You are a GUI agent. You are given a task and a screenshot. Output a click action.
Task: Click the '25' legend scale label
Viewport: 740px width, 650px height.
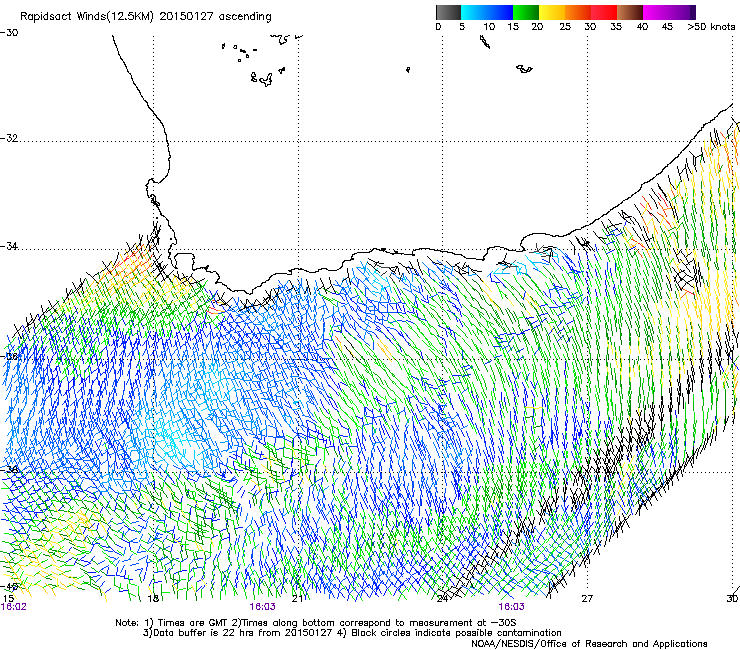pyautogui.click(x=565, y=27)
